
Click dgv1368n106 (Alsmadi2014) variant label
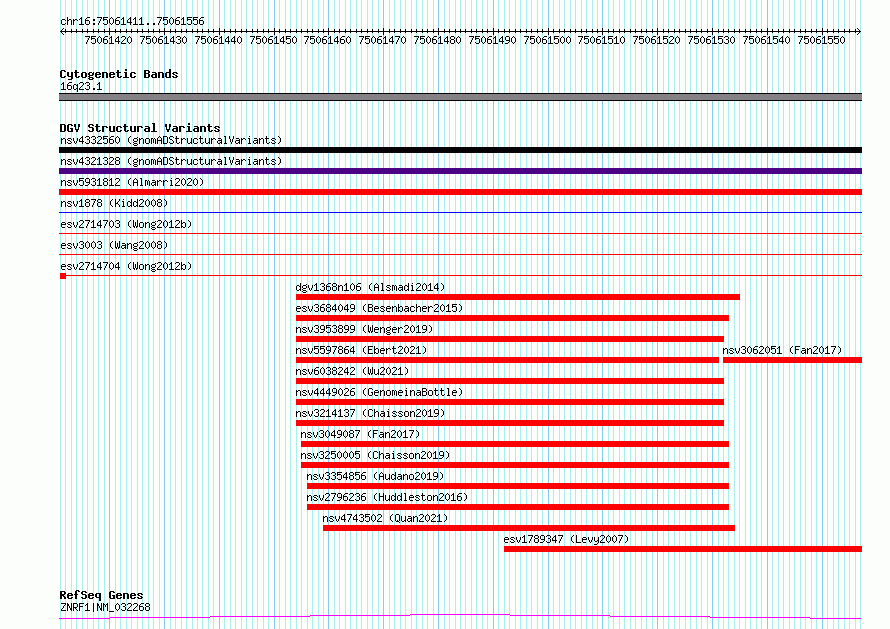click(x=371, y=287)
